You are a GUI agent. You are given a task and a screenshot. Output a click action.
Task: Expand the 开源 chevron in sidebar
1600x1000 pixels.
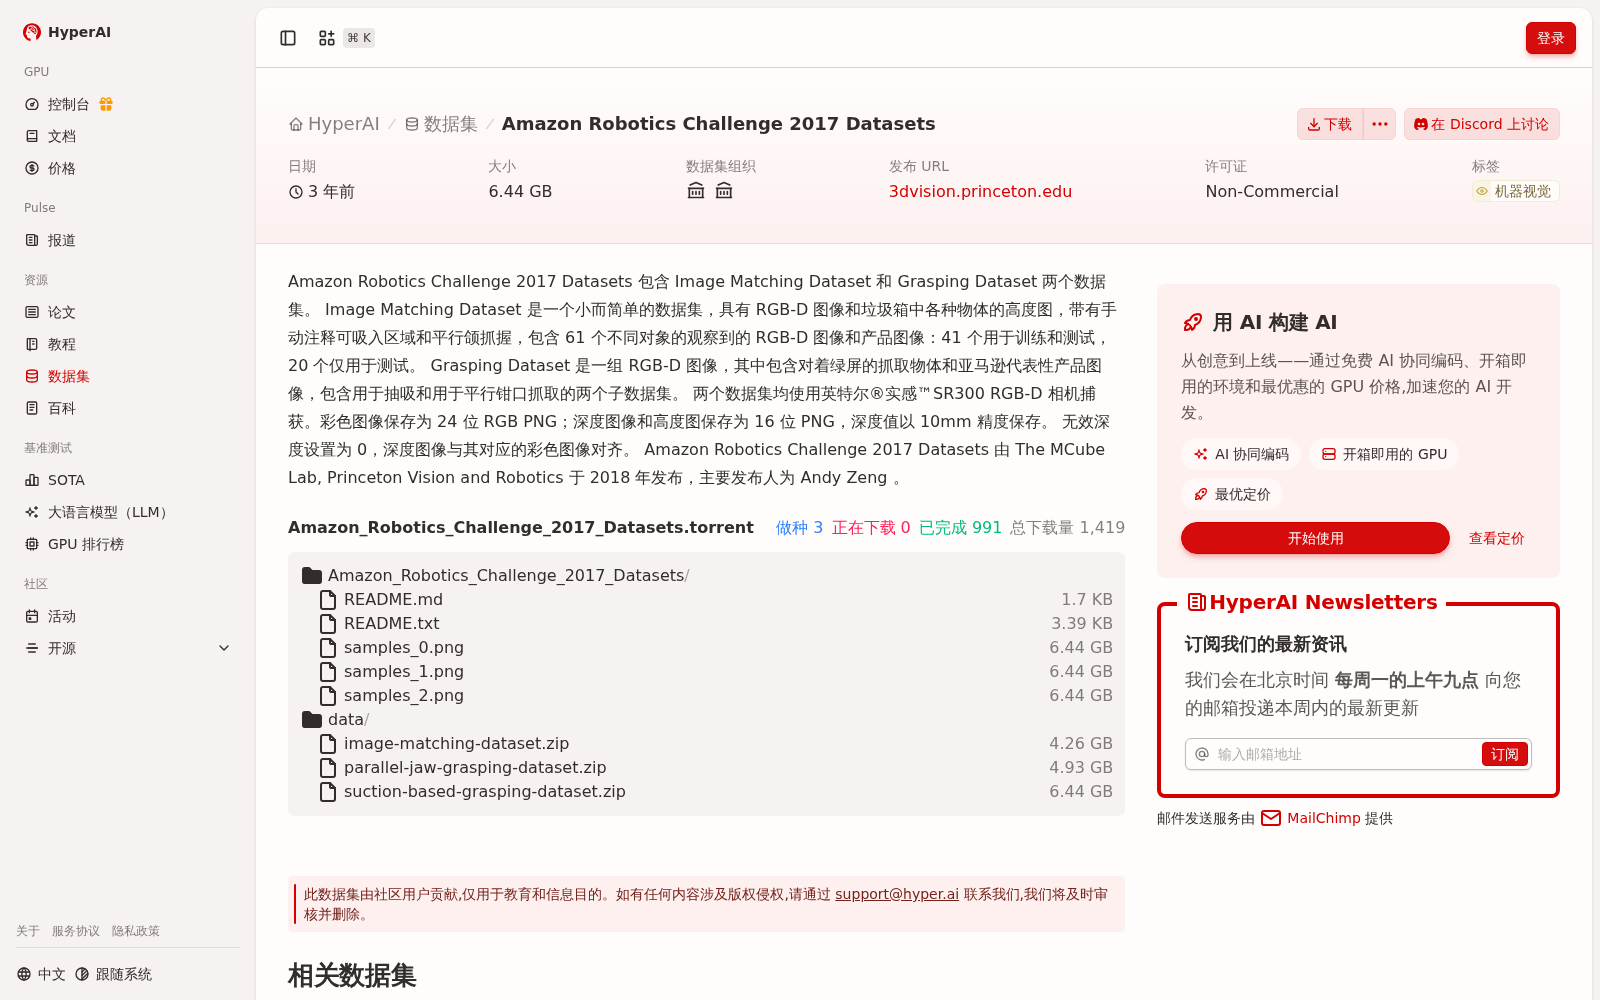click(x=224, y=648)
